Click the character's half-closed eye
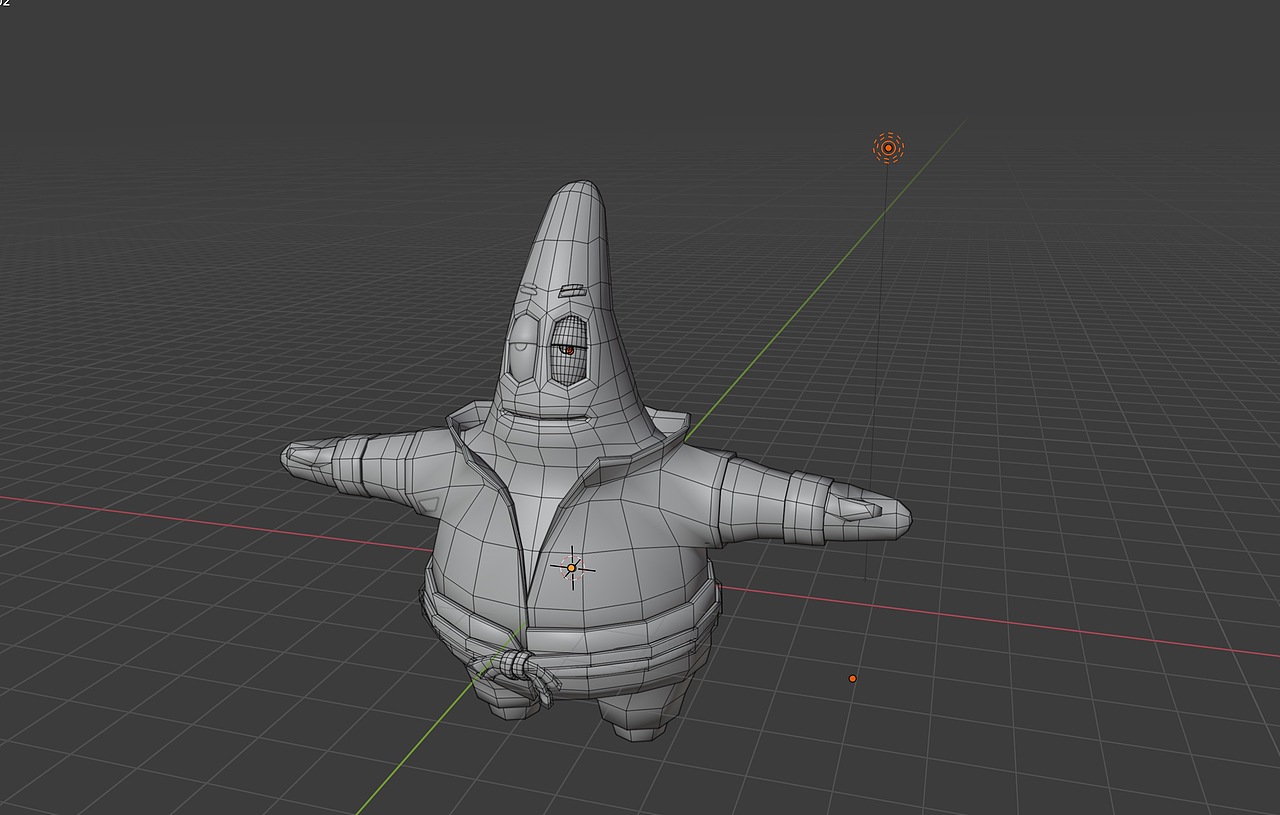This screenshot has width=1280, height=815. tap(523, 348)
